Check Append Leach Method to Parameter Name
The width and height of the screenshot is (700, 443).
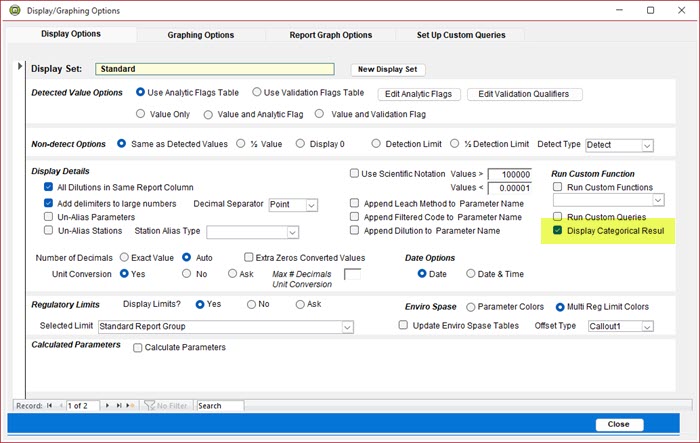(x=354, y=203)
